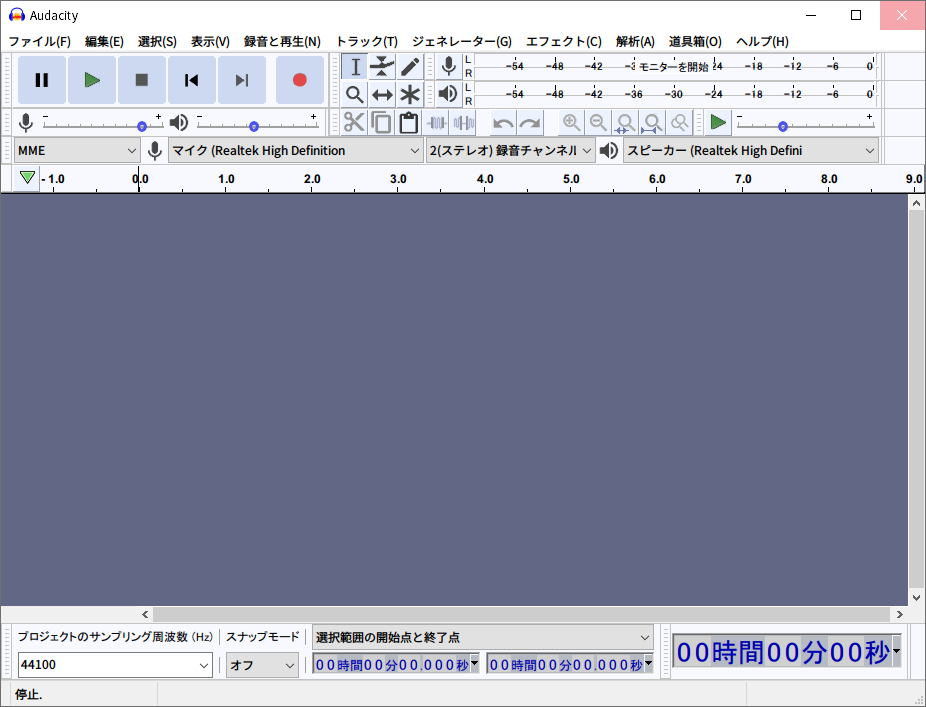The height and width of the screenshot is (707, 926).
Task: Click the recording meter microphone icon
Action: point(449,66)
